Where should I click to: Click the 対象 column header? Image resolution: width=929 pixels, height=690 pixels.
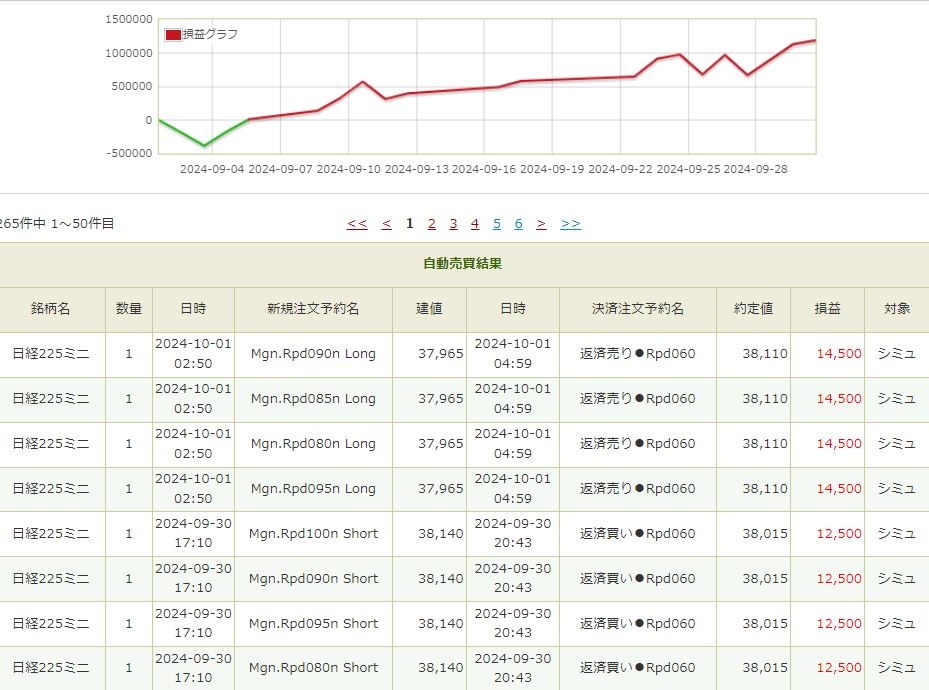pos(896,309)
